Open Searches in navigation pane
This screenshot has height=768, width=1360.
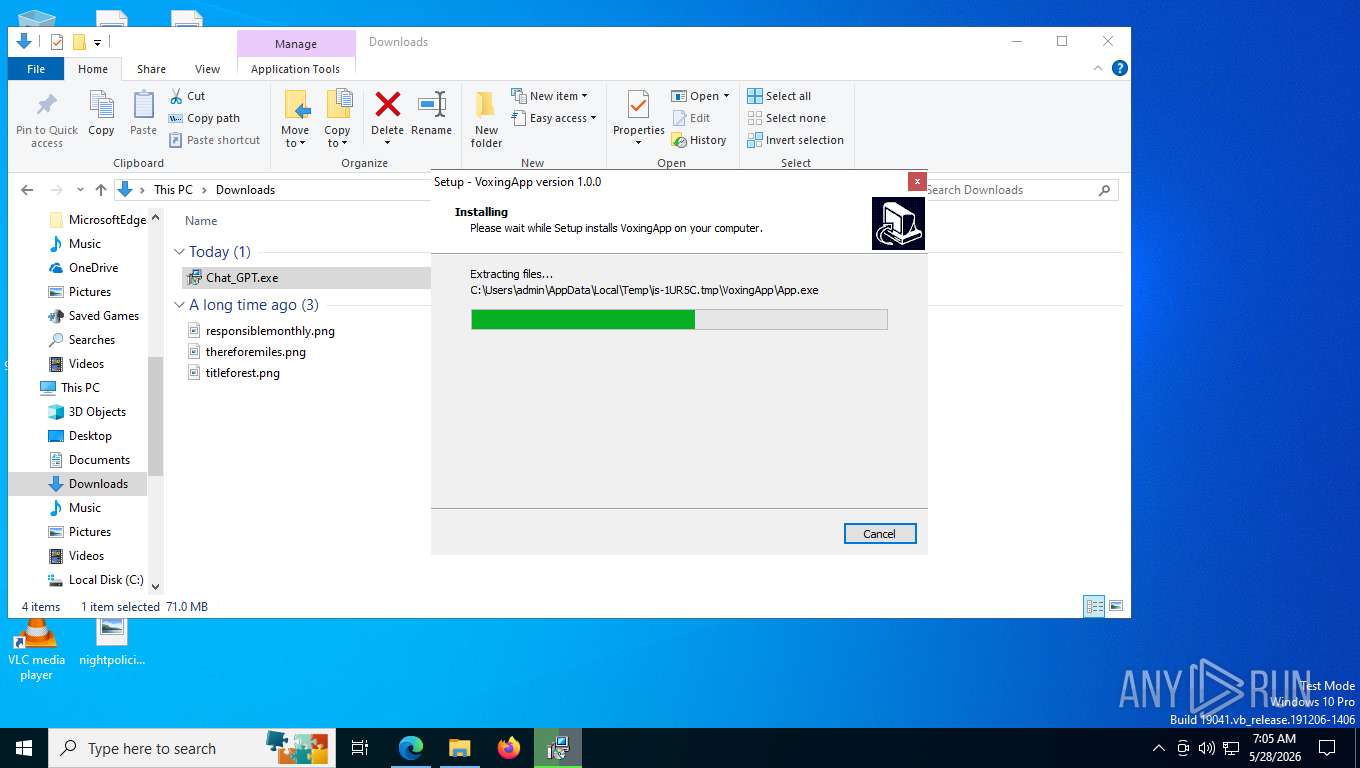point(81,339)
